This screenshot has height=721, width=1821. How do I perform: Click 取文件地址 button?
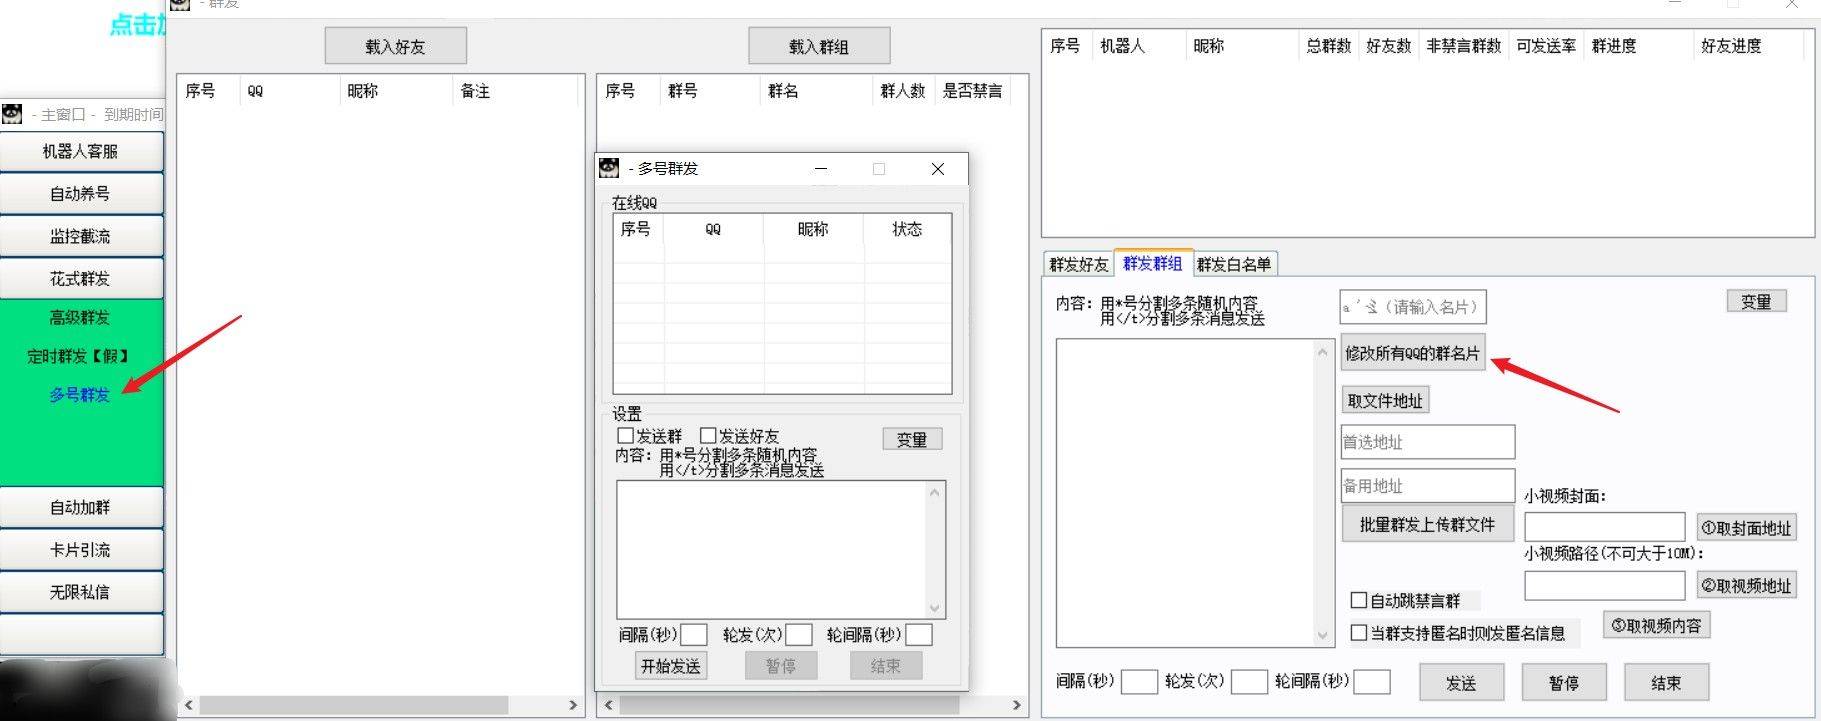coord(1385,400)
